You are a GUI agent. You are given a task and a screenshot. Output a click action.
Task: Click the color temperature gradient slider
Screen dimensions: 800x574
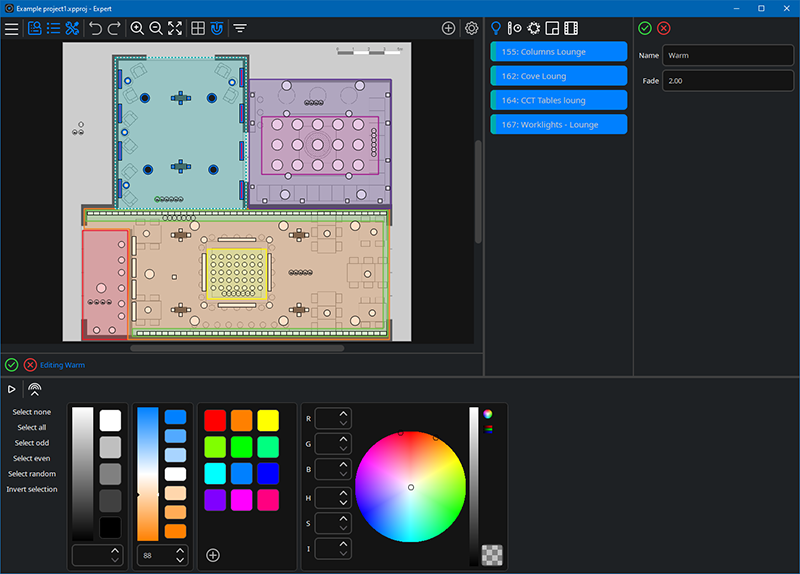pos(147,473)
